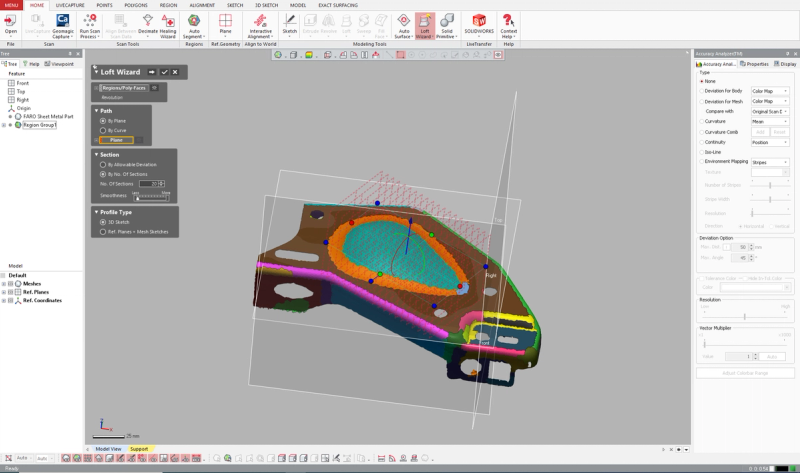The image size is (800, 473).
Task: Select the By Plane path option
Action: [x=103, y=121]
